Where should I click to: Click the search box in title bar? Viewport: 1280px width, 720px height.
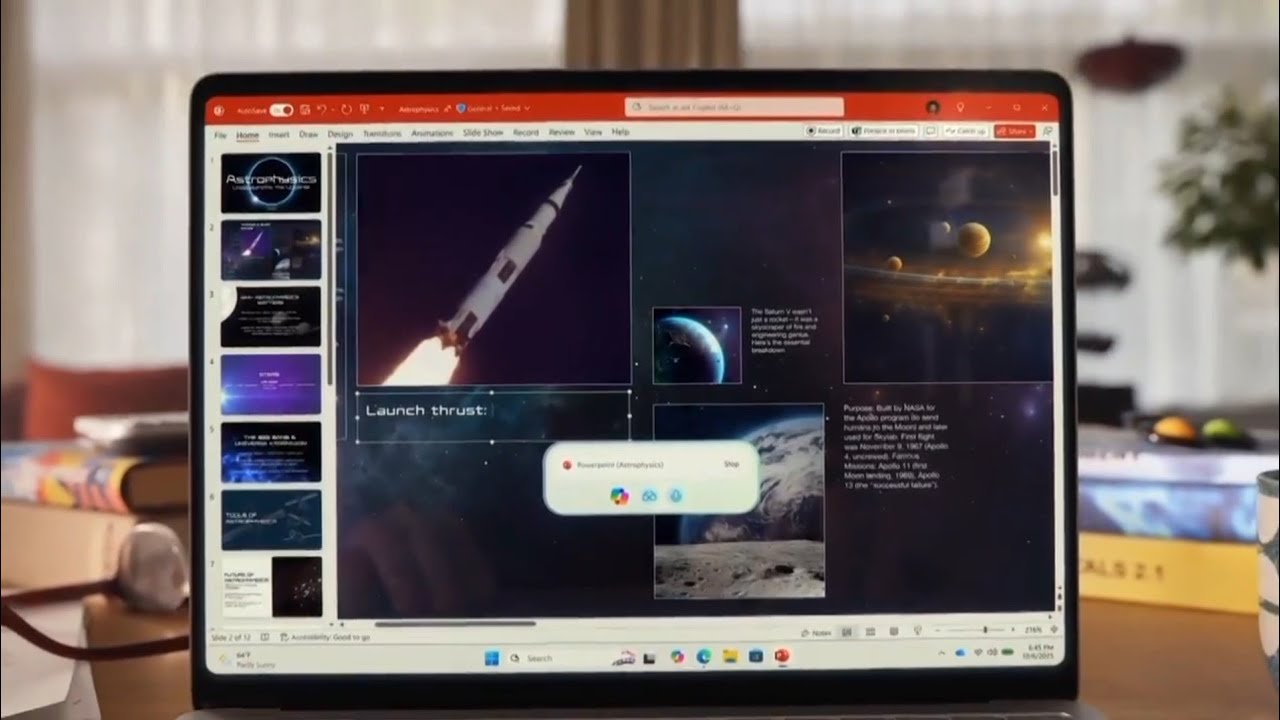point(734,107)
